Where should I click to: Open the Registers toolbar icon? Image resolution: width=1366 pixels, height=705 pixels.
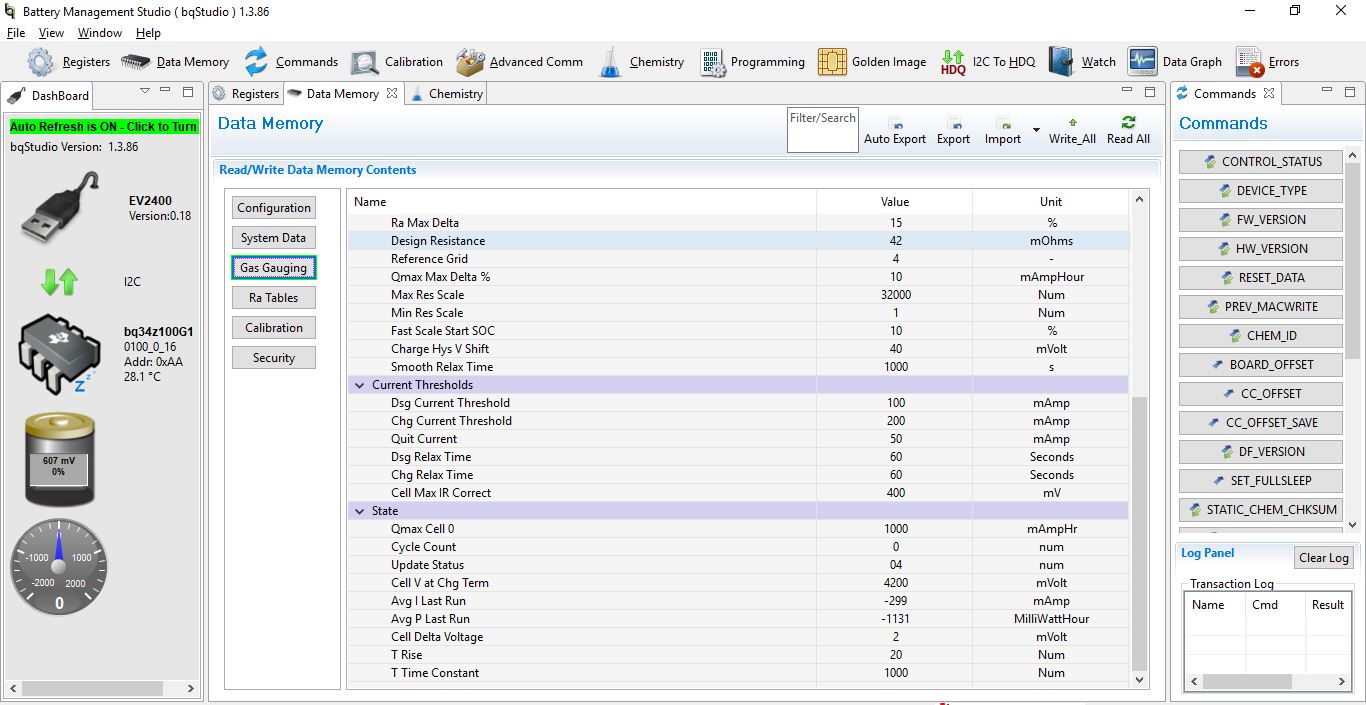(x=41, y=62)
